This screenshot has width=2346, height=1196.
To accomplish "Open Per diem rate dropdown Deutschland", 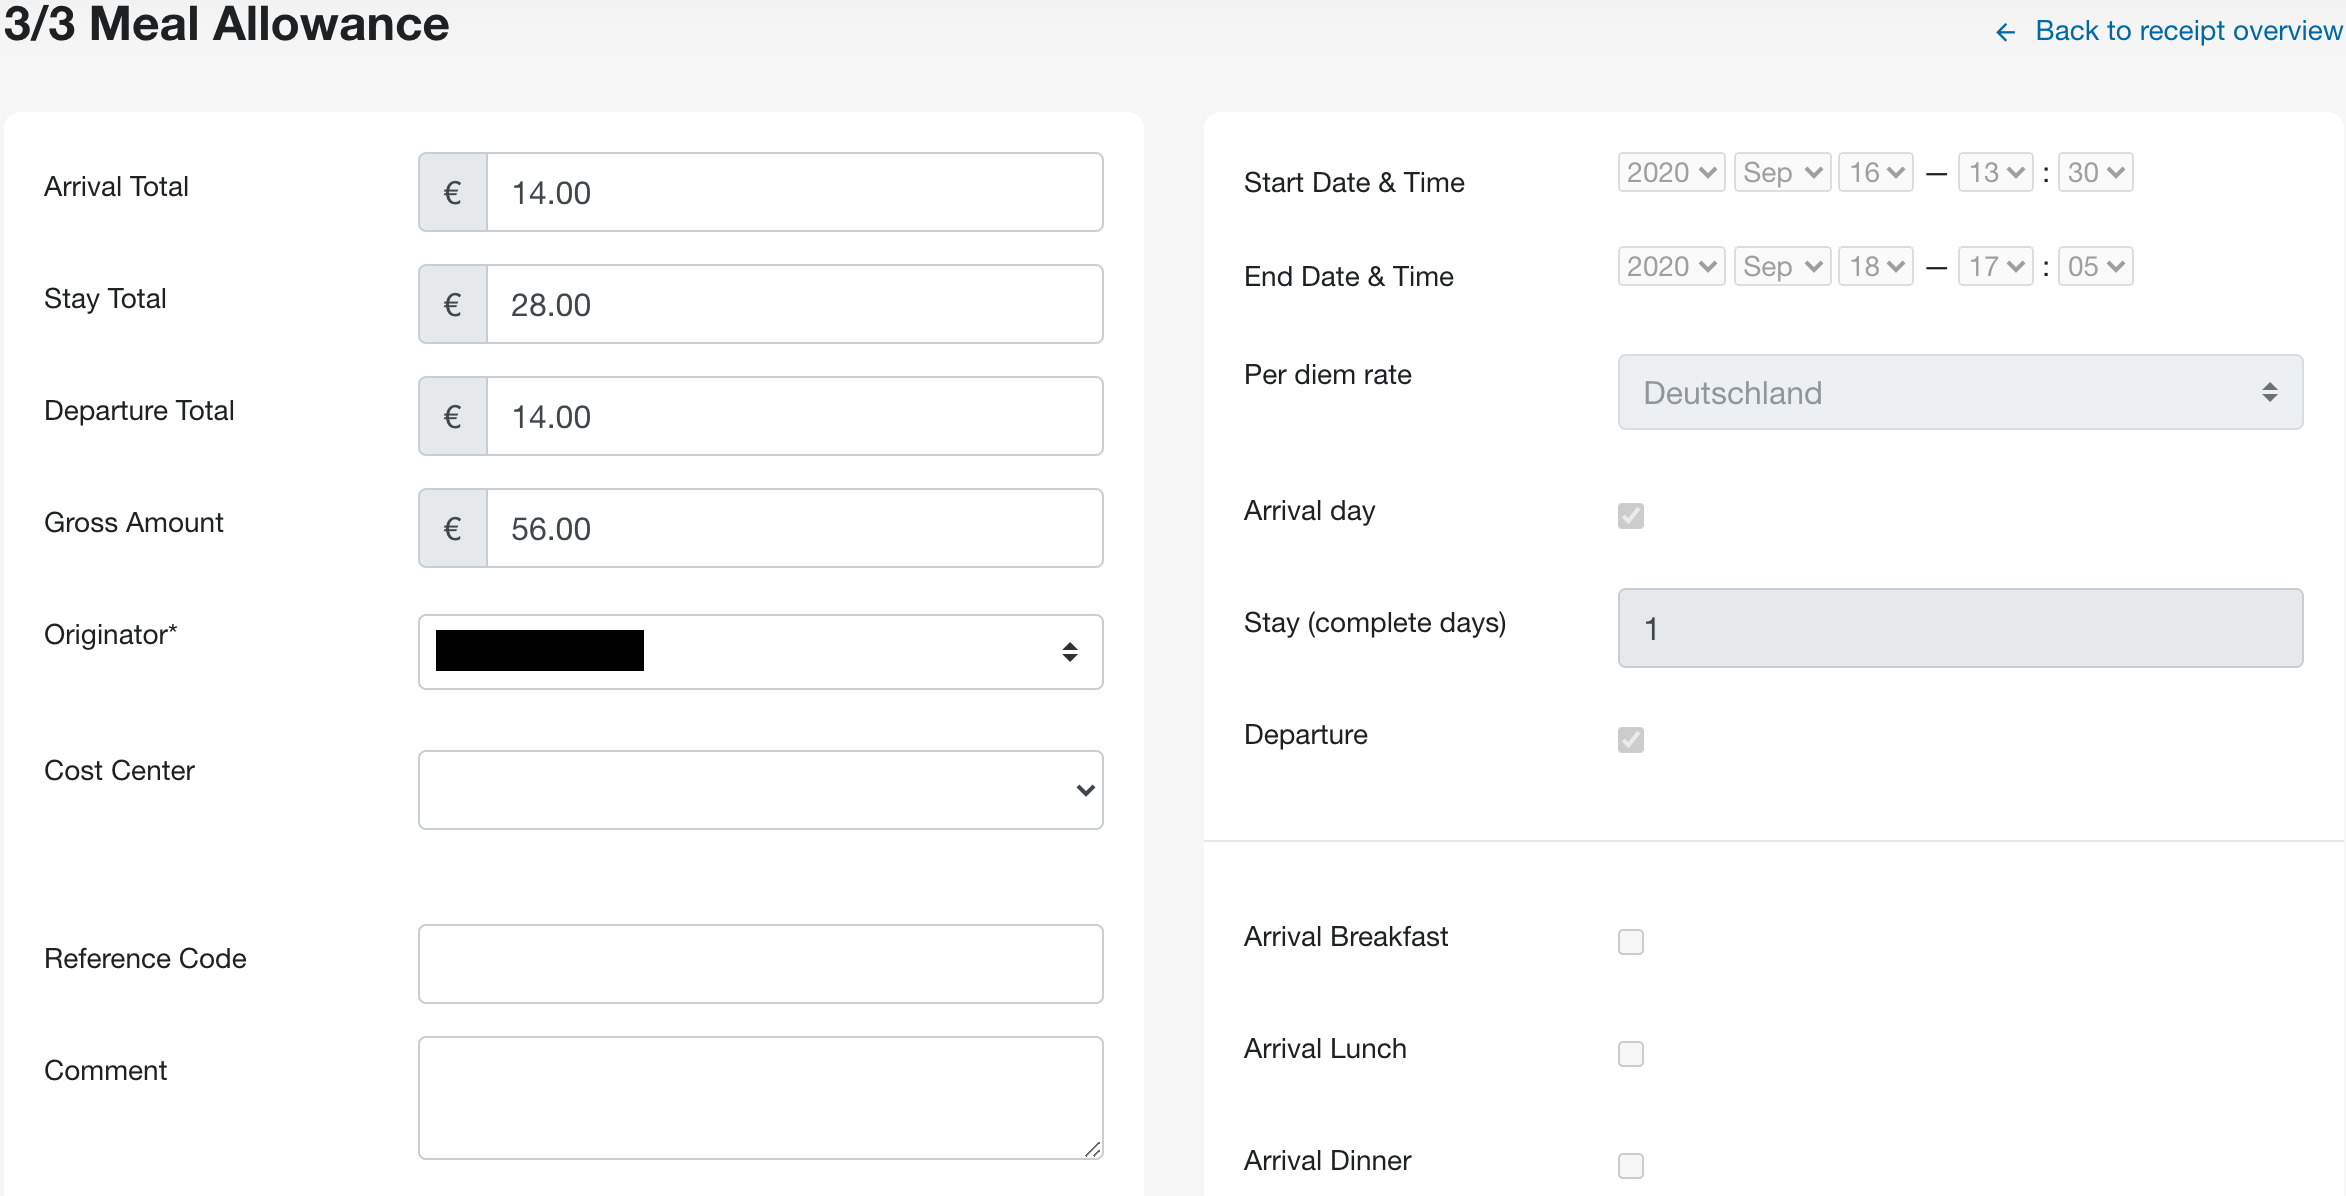I will 1960,392.
